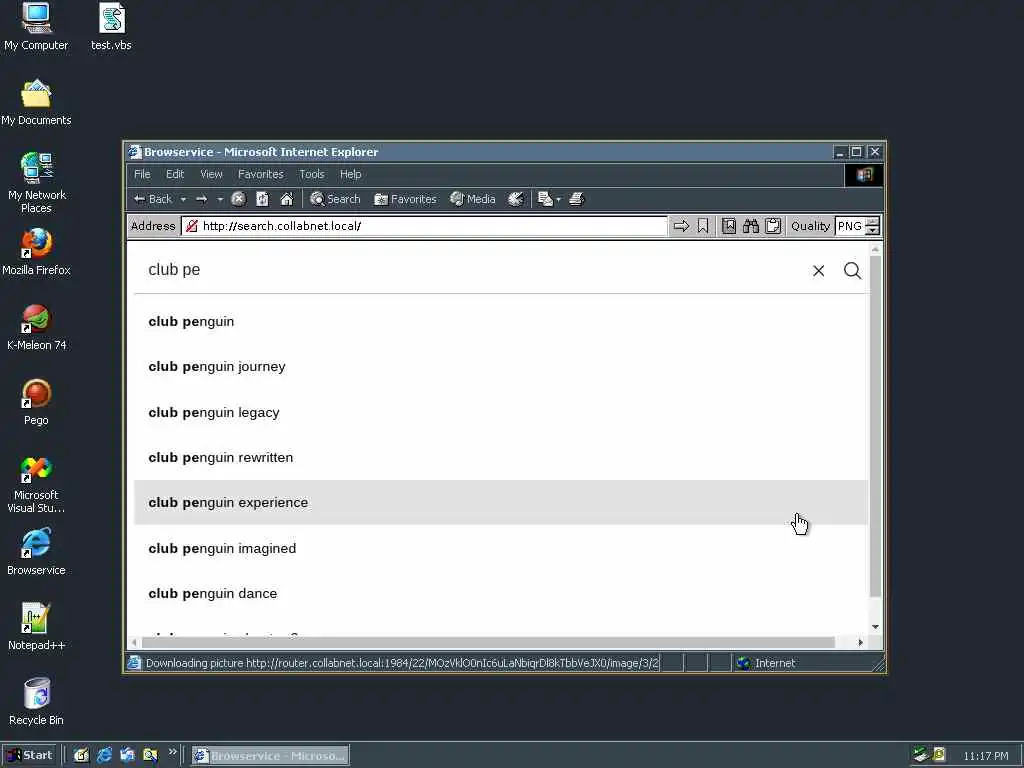The height and width of the screenshot is (768, 1024).
Task: Add a bookmark with the bookmark icon
Action: click(703, 226)
